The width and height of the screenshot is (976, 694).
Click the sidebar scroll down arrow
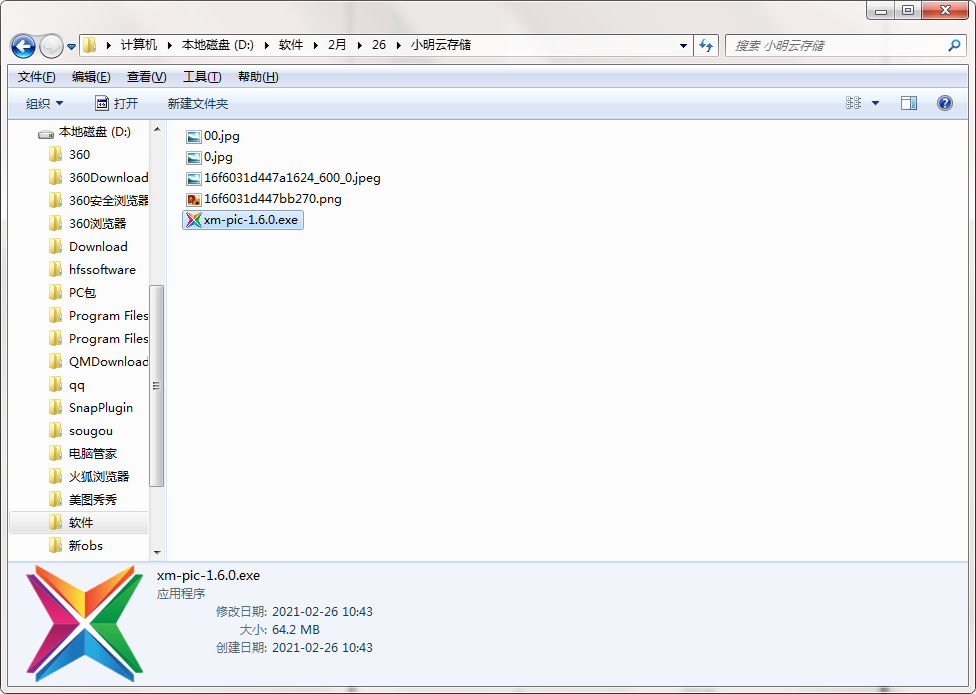157,553
